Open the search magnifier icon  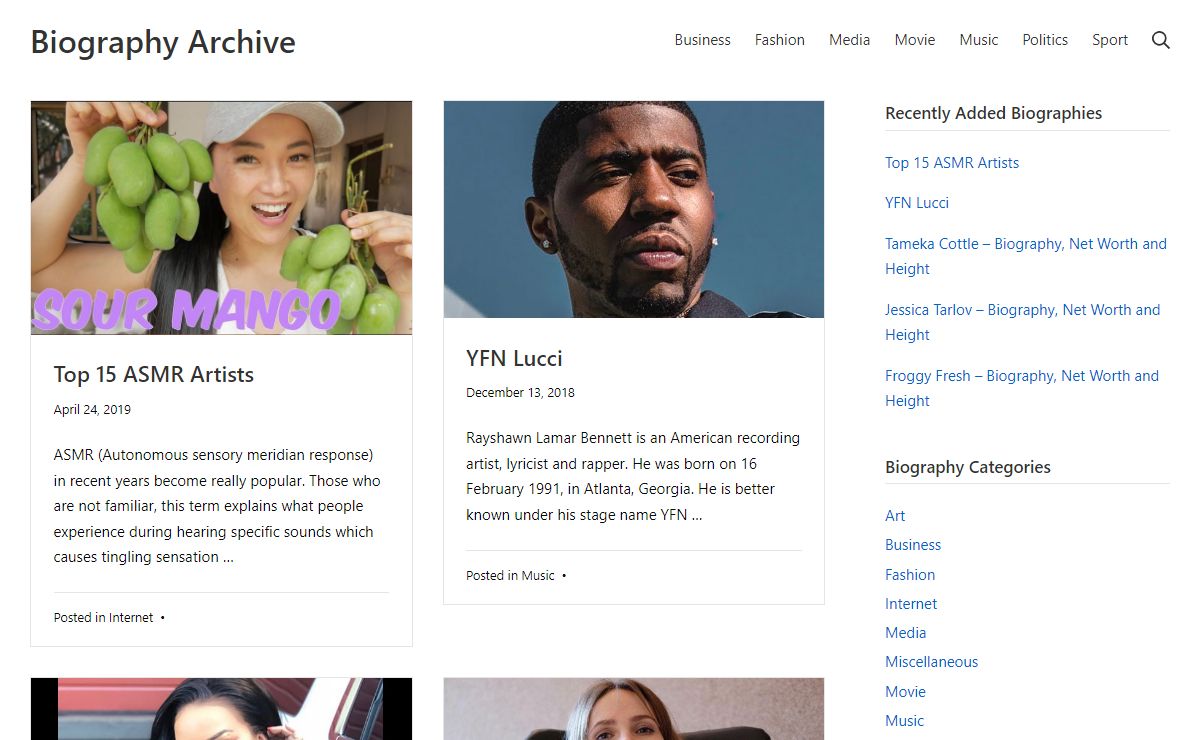[x=1160, y=40]
